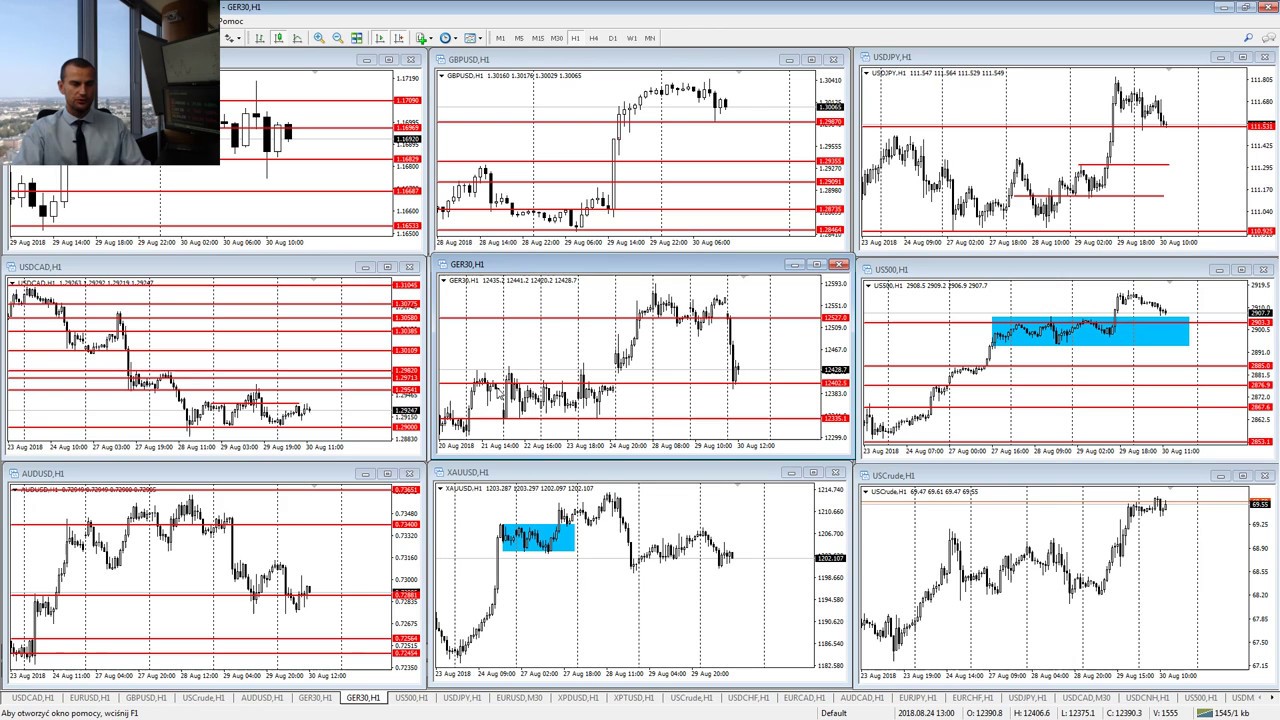The height and width of the screenshot is (720, 1280).
Task: Select the candlestick chart style button
Action: coord(278,38)
